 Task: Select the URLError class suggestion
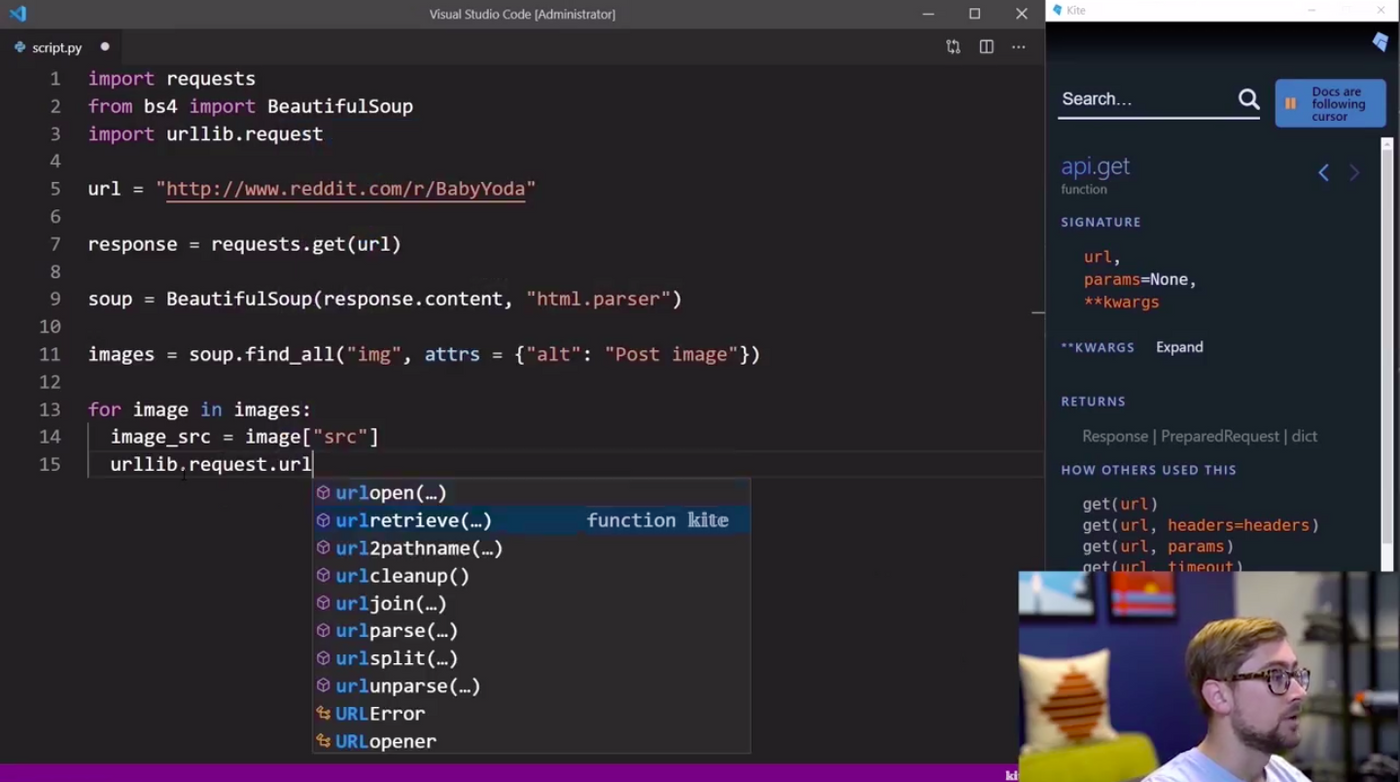[x=379, y=713]
